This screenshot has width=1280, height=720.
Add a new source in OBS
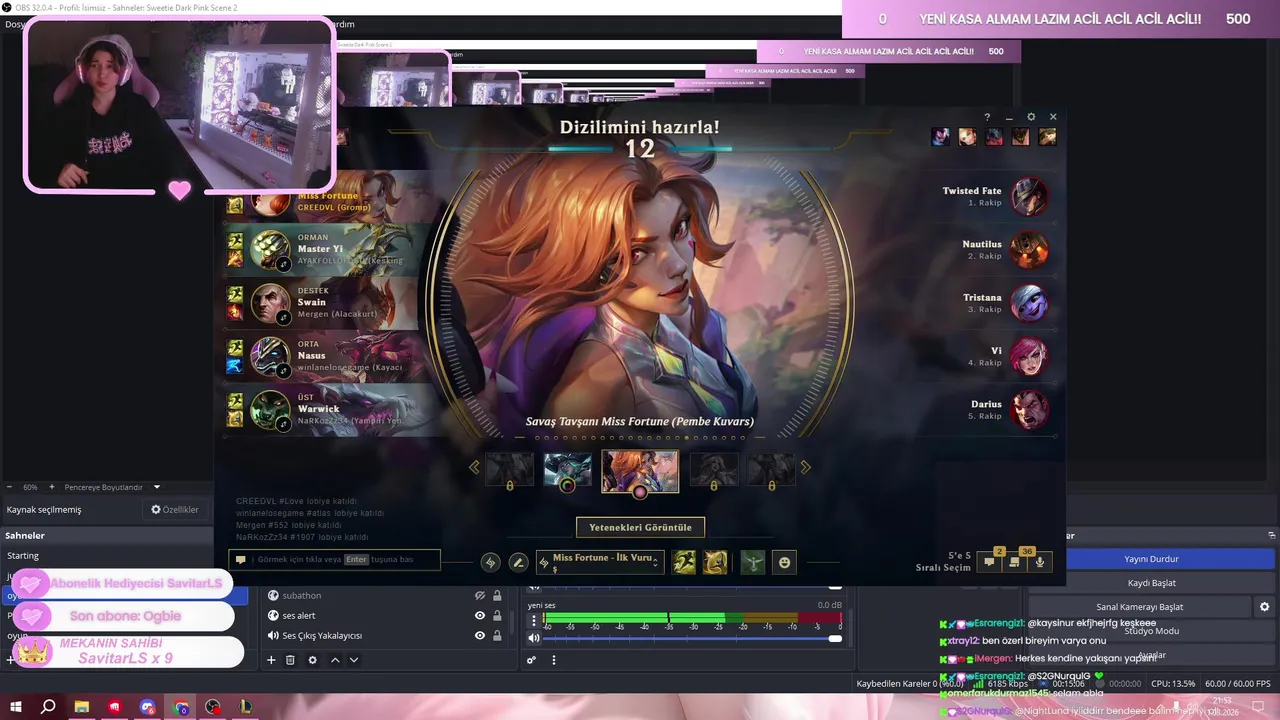coord(271,660)
